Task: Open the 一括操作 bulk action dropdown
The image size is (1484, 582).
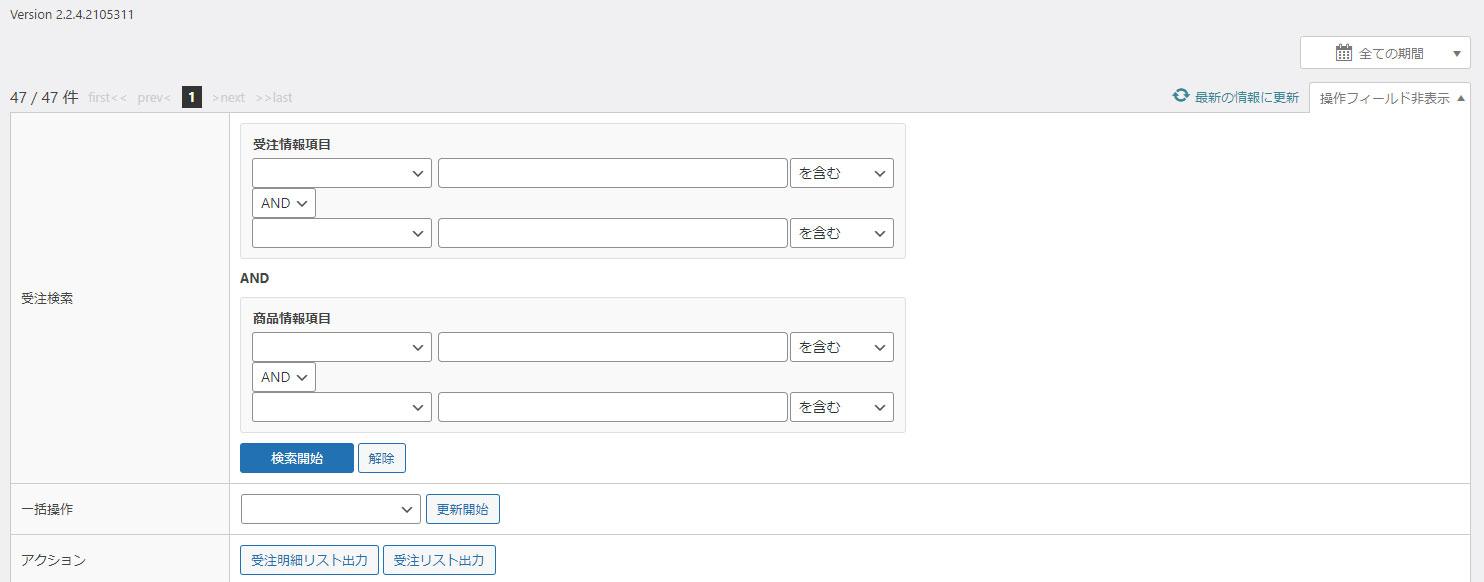Action: (x=331, y=509)
